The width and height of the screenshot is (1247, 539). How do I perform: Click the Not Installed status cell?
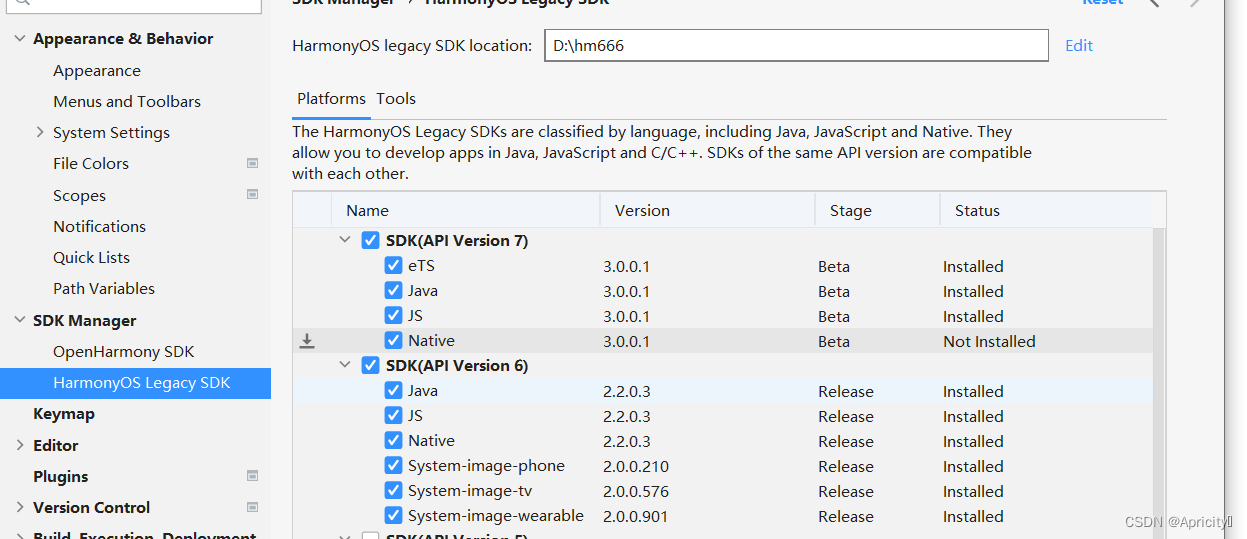point(989,342)
